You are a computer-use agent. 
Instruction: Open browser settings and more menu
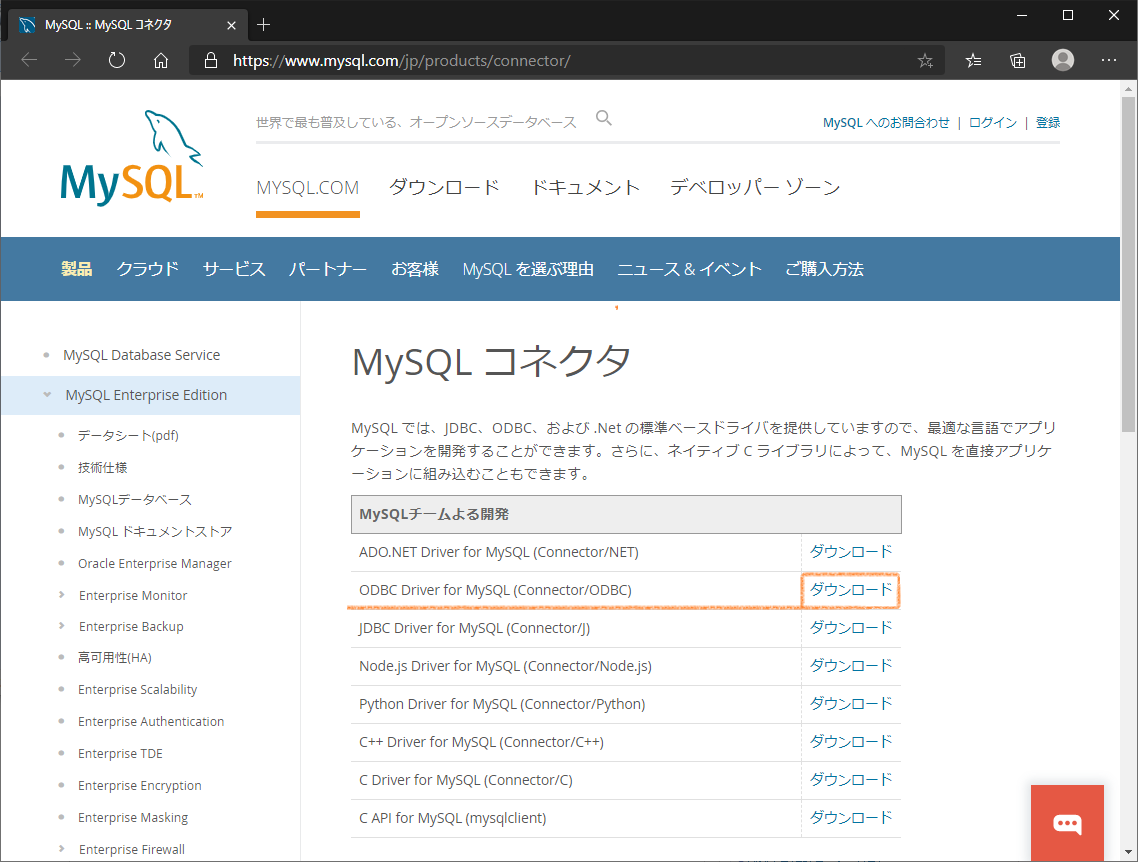[1108, 60]
